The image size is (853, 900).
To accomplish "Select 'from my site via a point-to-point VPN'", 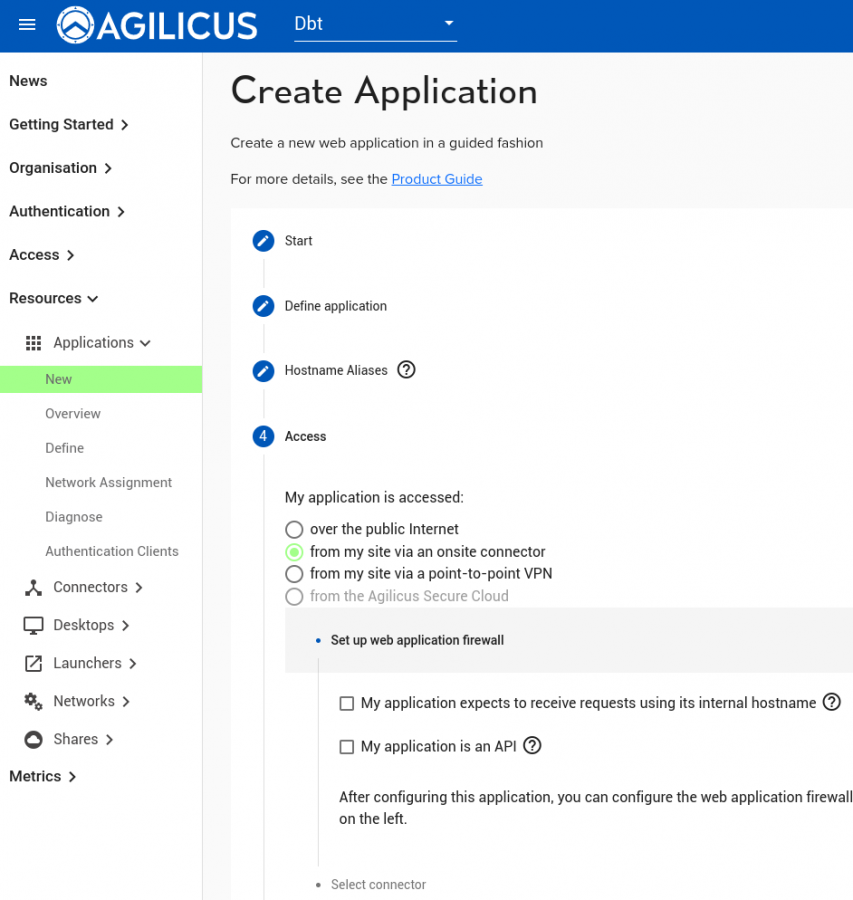I will (294, 574).
